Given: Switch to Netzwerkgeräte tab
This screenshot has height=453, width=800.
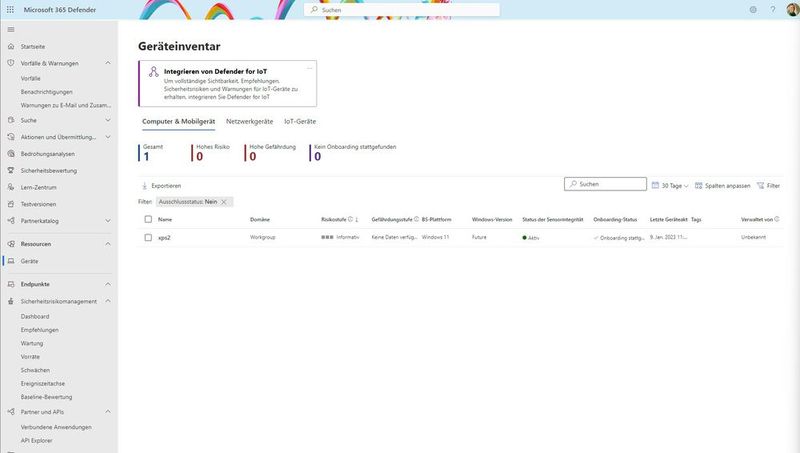Looking at the screenshot, I should point(249,121).
